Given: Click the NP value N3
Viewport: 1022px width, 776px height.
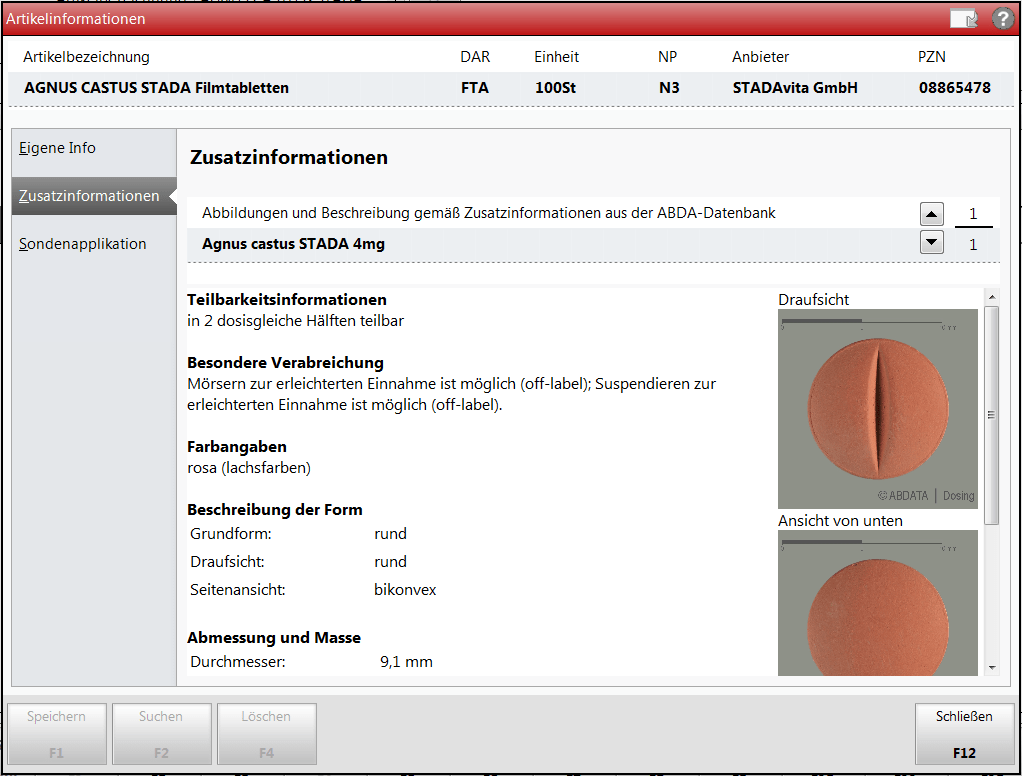Looking at the screenshot, I should point(669,87).
